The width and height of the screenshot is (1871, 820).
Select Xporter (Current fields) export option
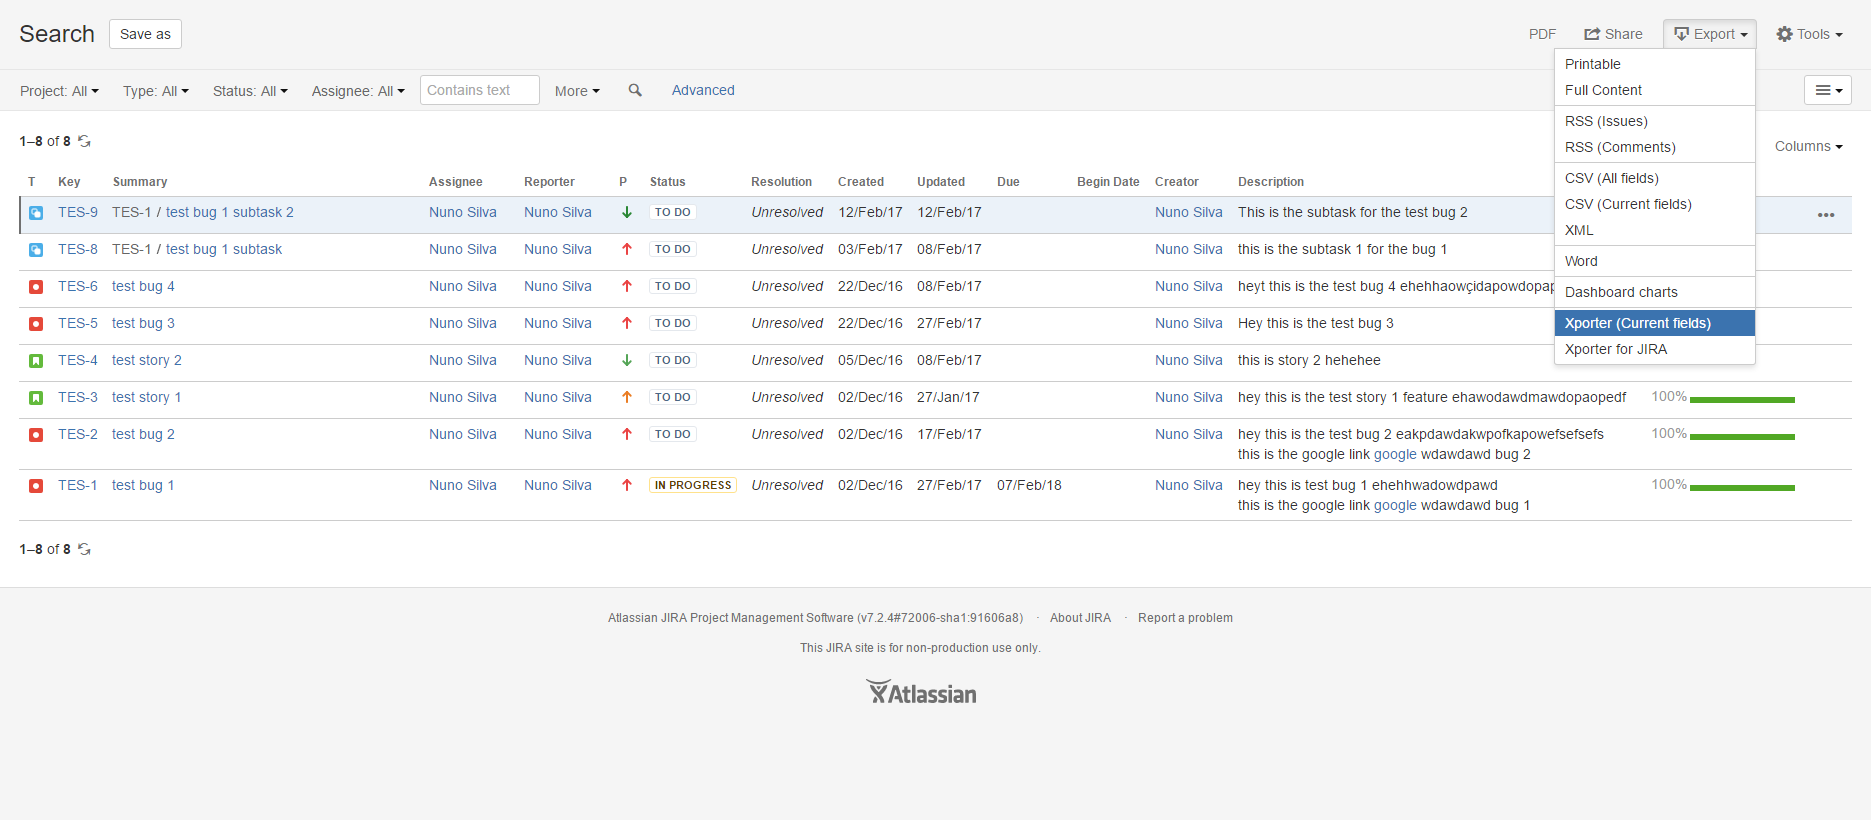click(1637, 323)
